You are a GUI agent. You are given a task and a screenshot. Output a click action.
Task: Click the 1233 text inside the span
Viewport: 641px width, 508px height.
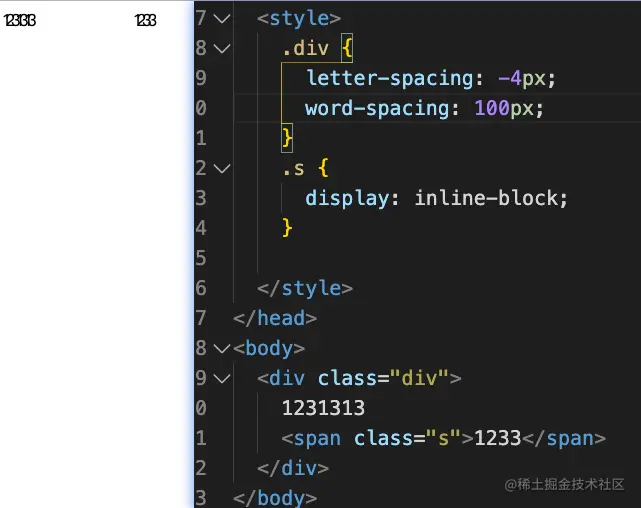[498, 438]
